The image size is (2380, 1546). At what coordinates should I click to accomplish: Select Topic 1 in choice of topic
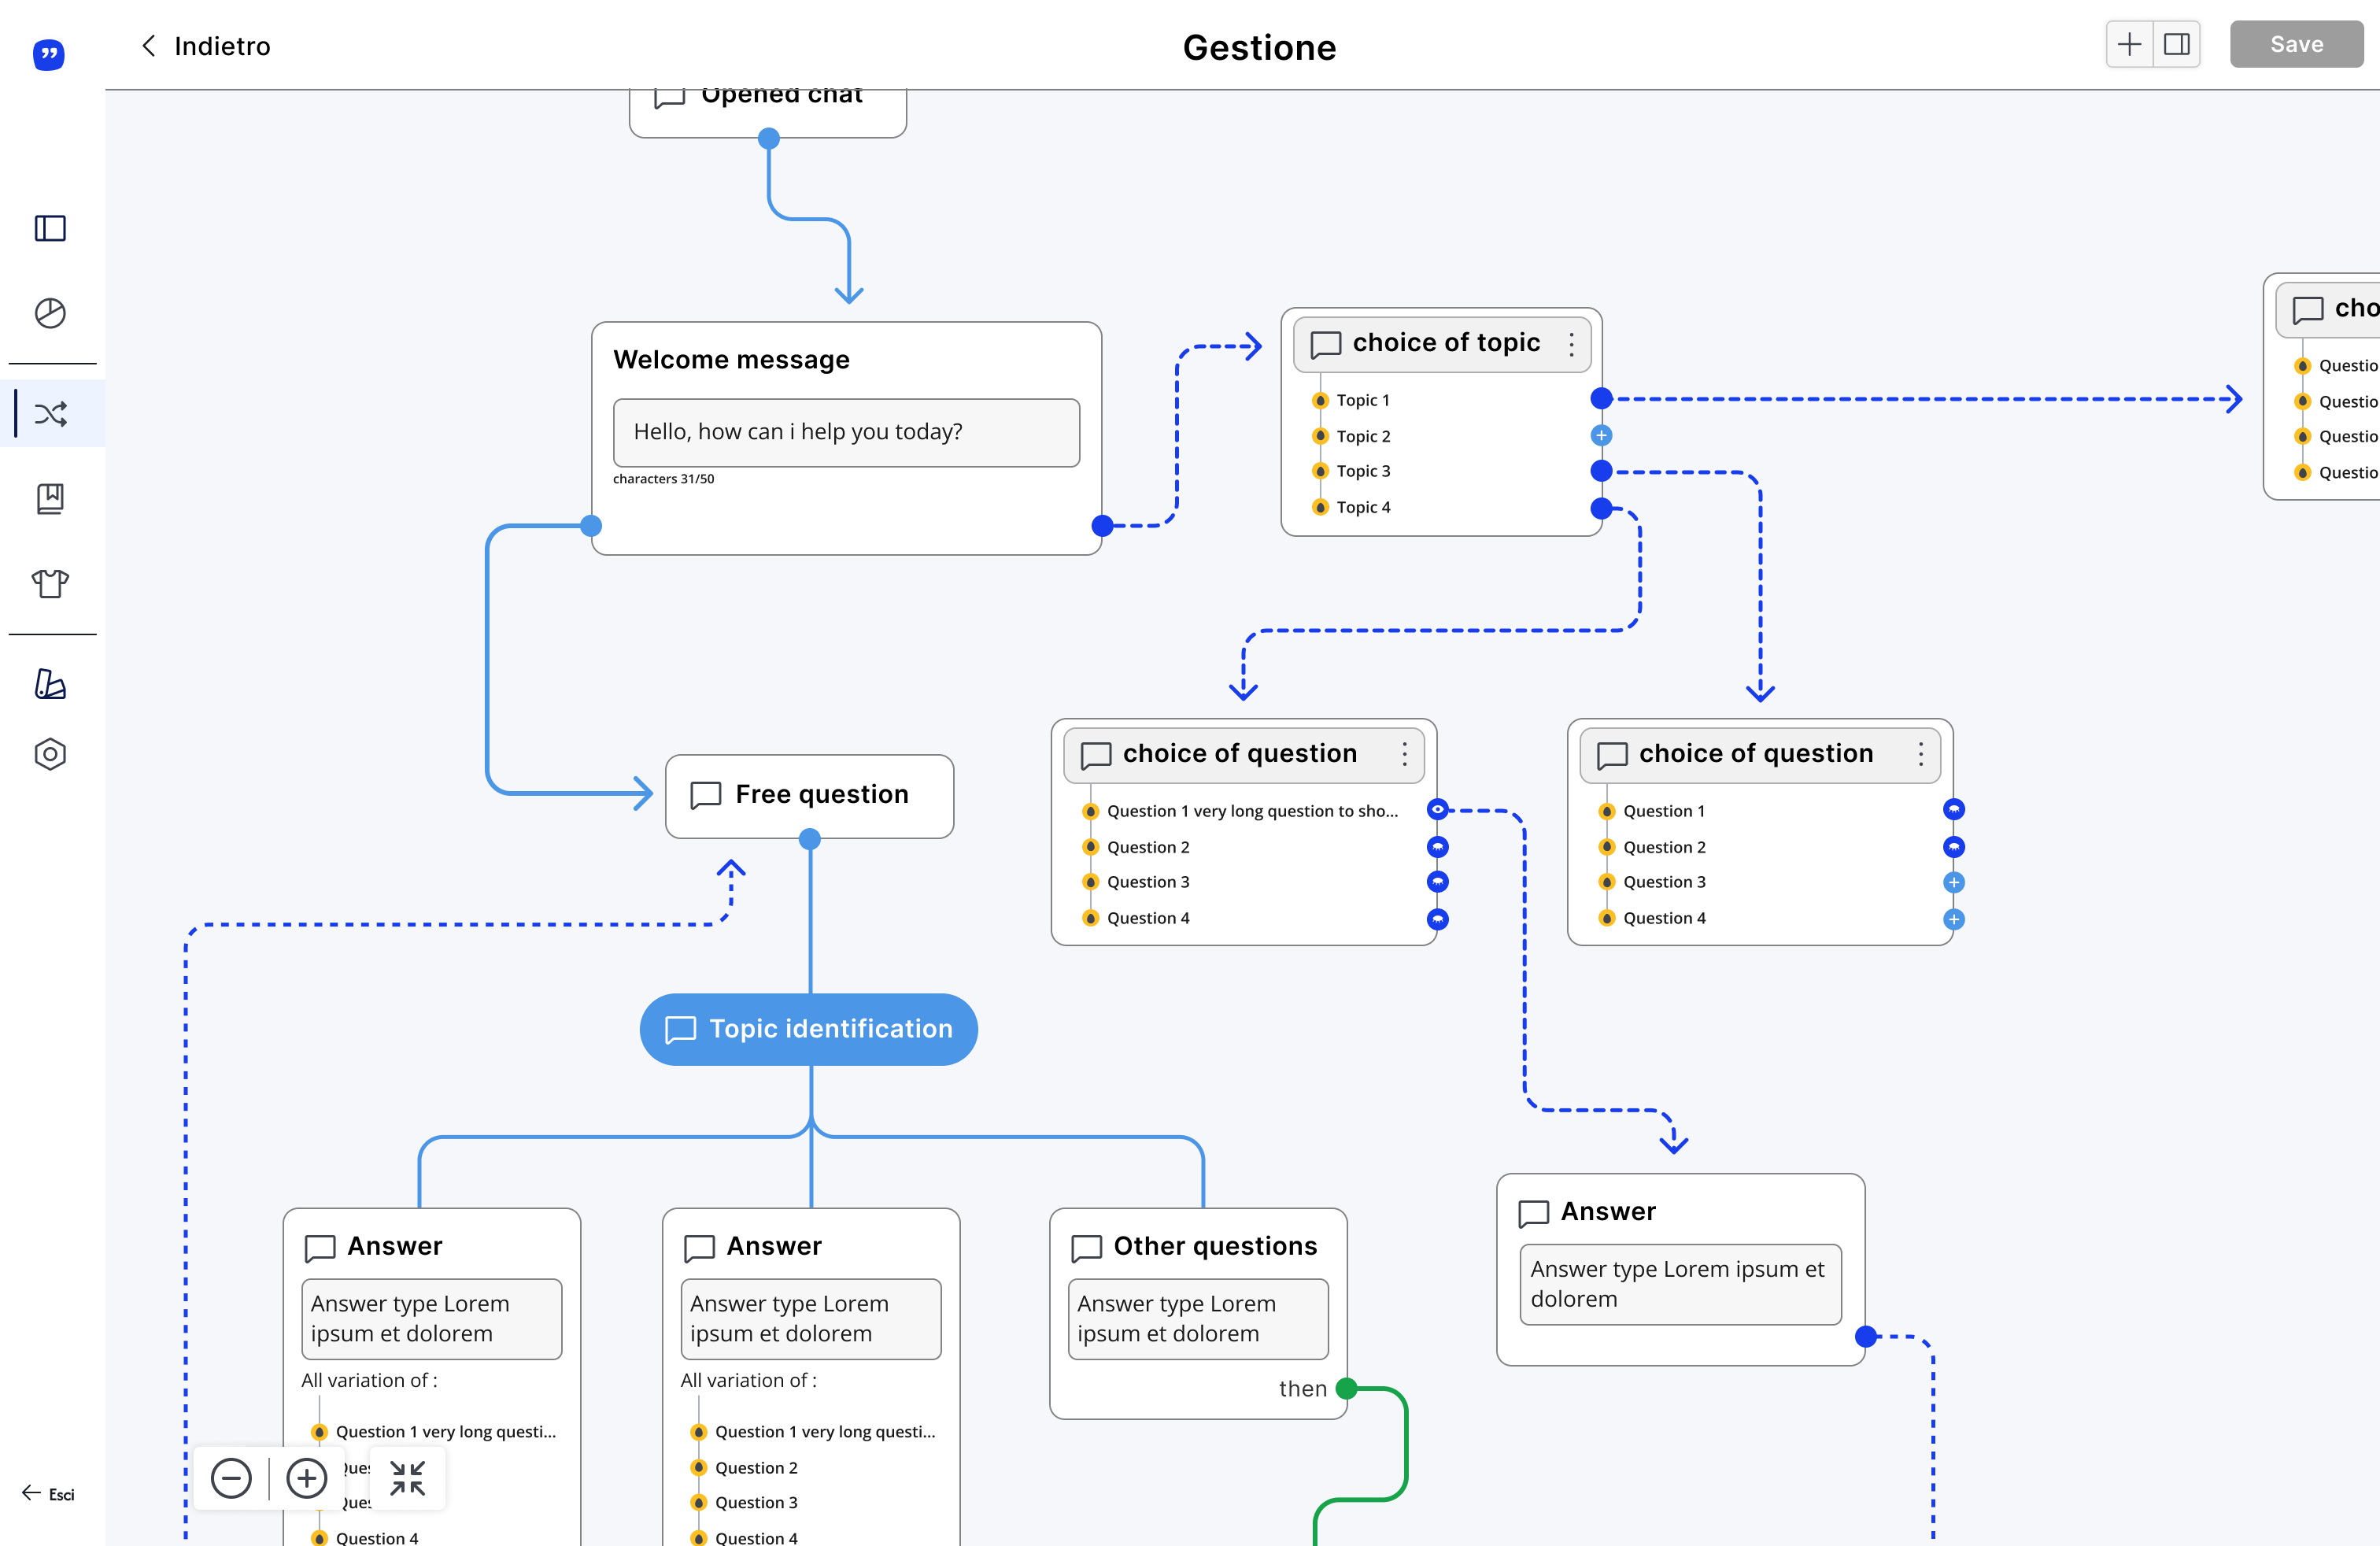1363,400
